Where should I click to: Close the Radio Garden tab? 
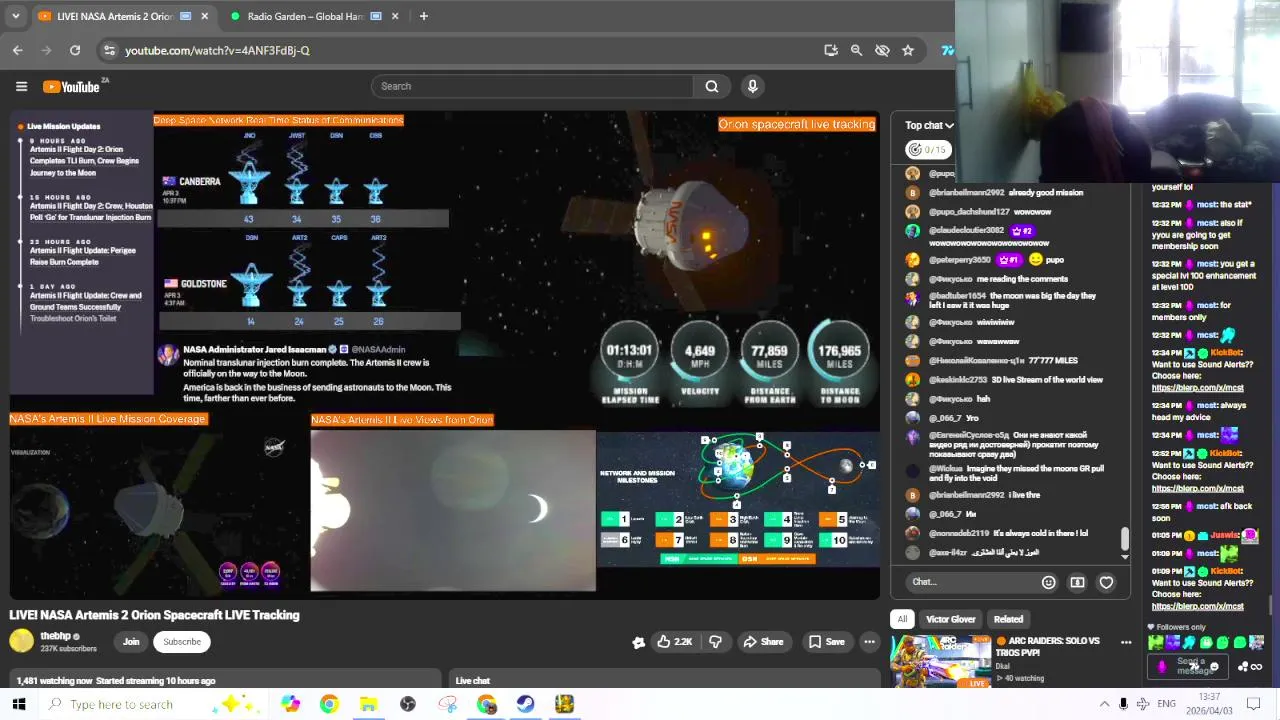[x=395, y=16]
